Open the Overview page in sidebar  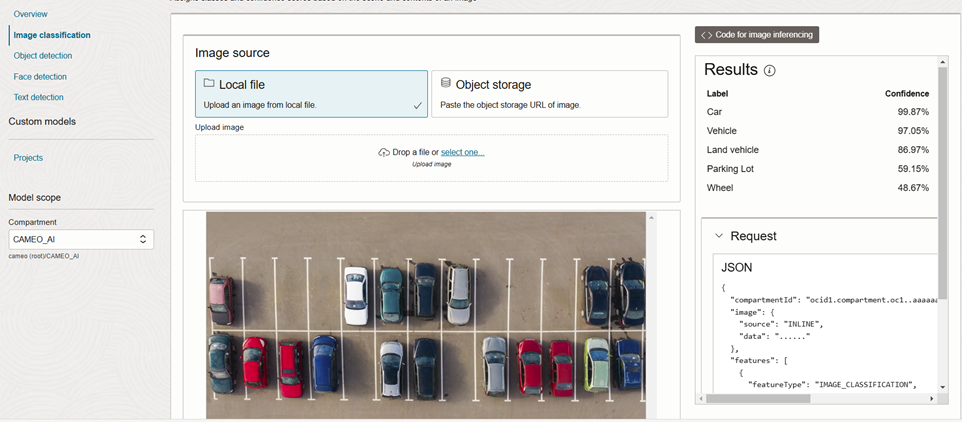[x=30, y=14]
